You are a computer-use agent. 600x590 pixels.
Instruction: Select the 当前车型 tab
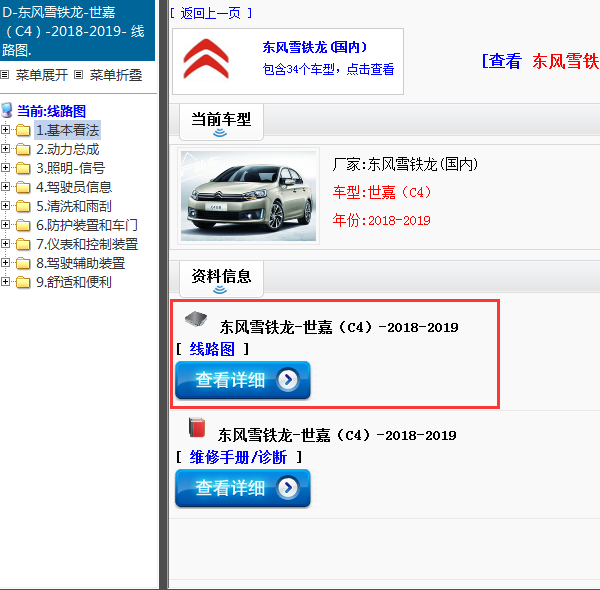click(x=221, y=122)
